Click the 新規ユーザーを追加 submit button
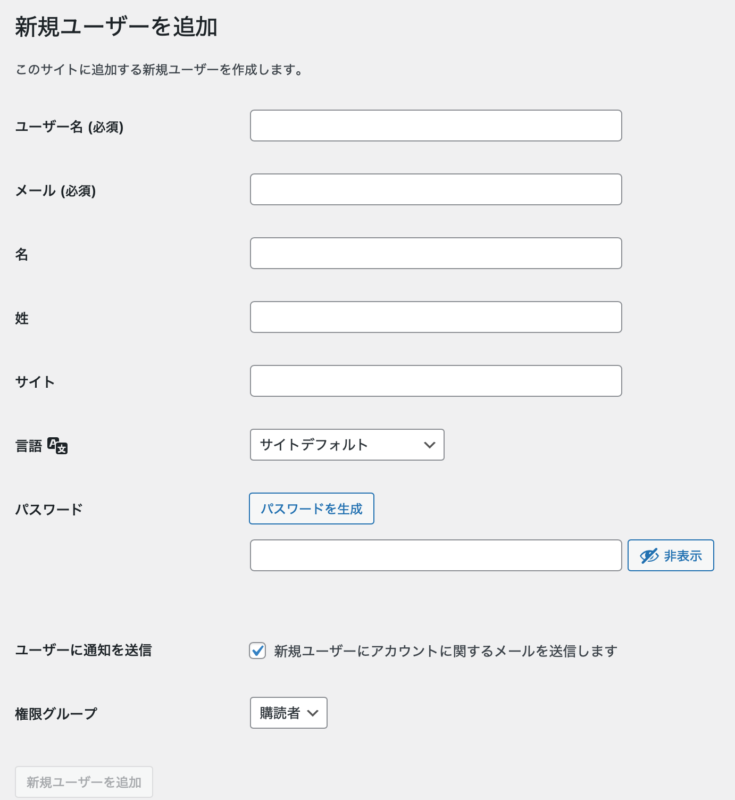The height and width of the screenshot is (800, 735). pos(84,782)
